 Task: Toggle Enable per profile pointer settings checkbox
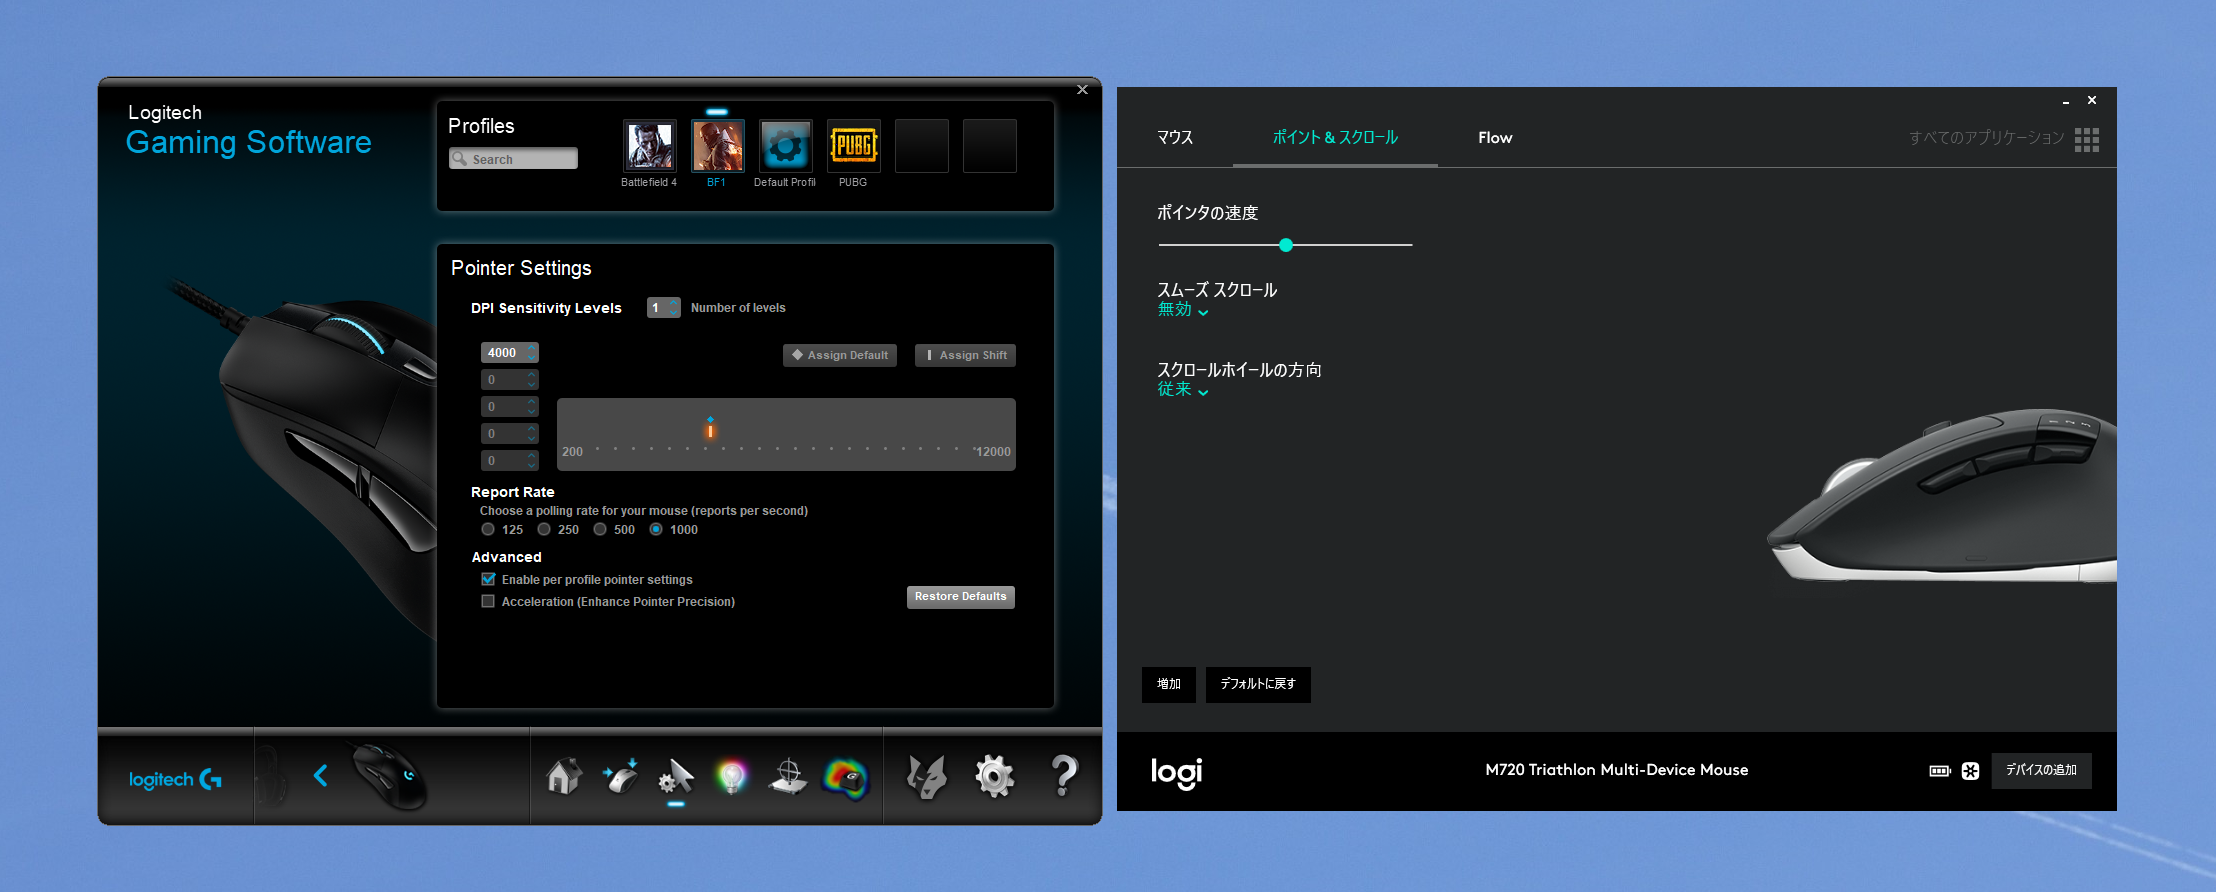488,579
